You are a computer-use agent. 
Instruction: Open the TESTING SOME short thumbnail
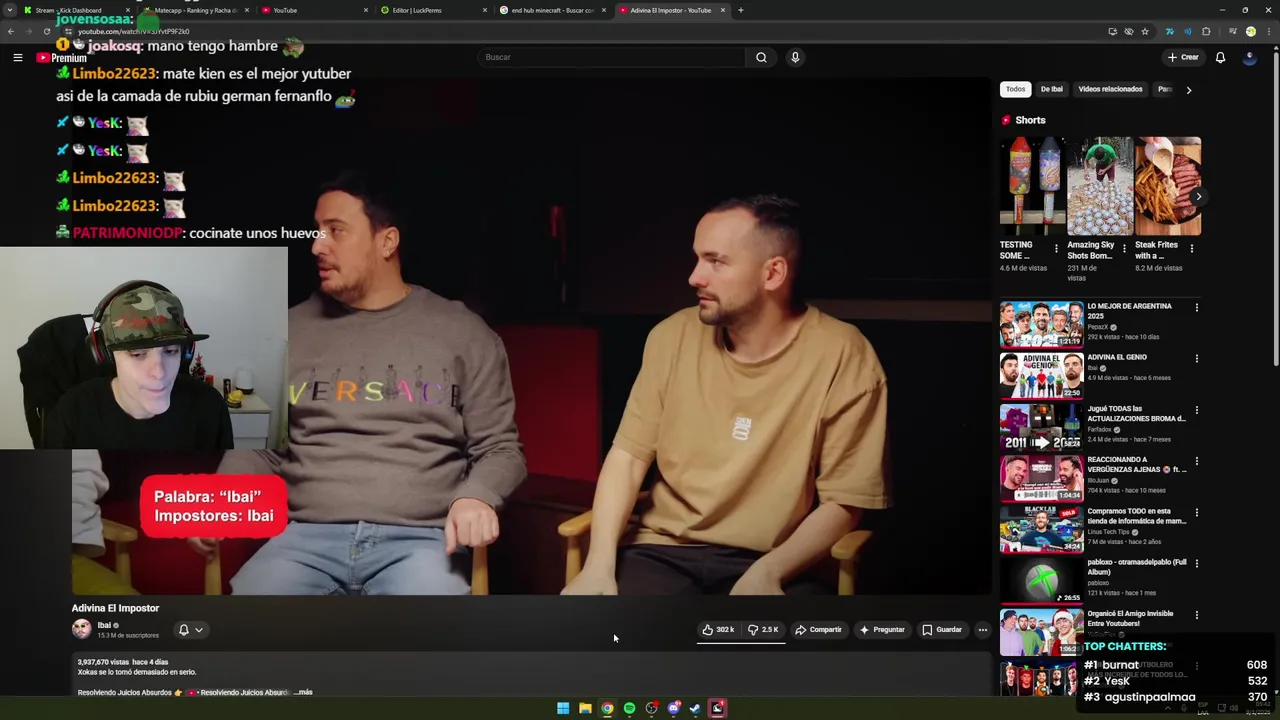tap(1033, 186)
